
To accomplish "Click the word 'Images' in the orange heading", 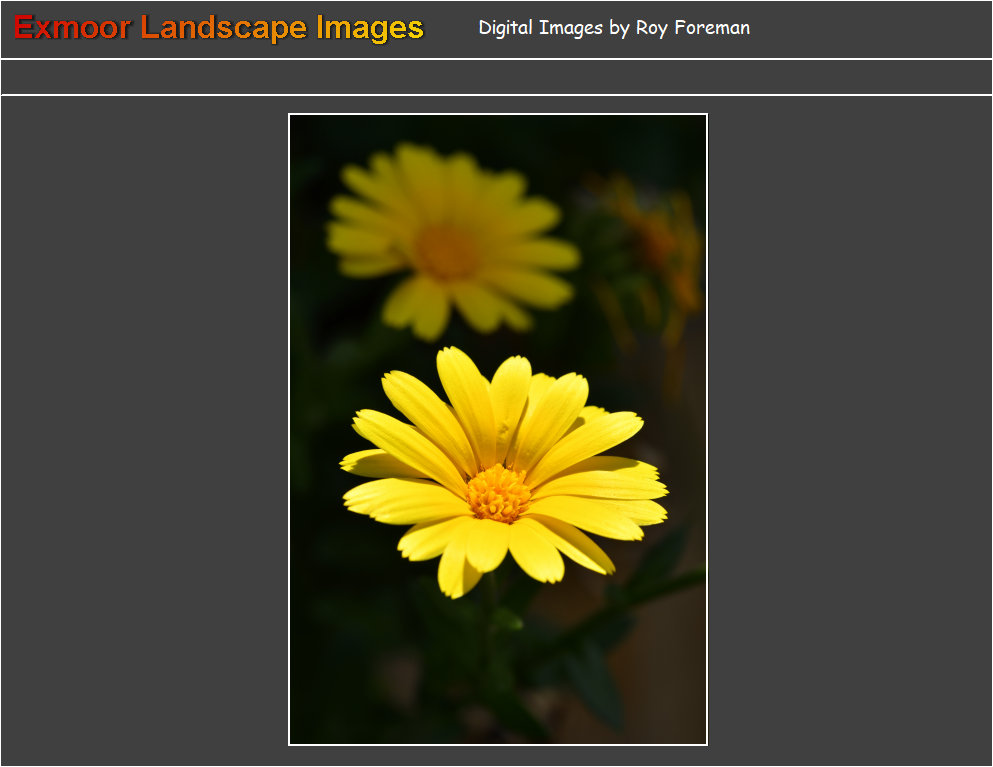I will (369, 28).
